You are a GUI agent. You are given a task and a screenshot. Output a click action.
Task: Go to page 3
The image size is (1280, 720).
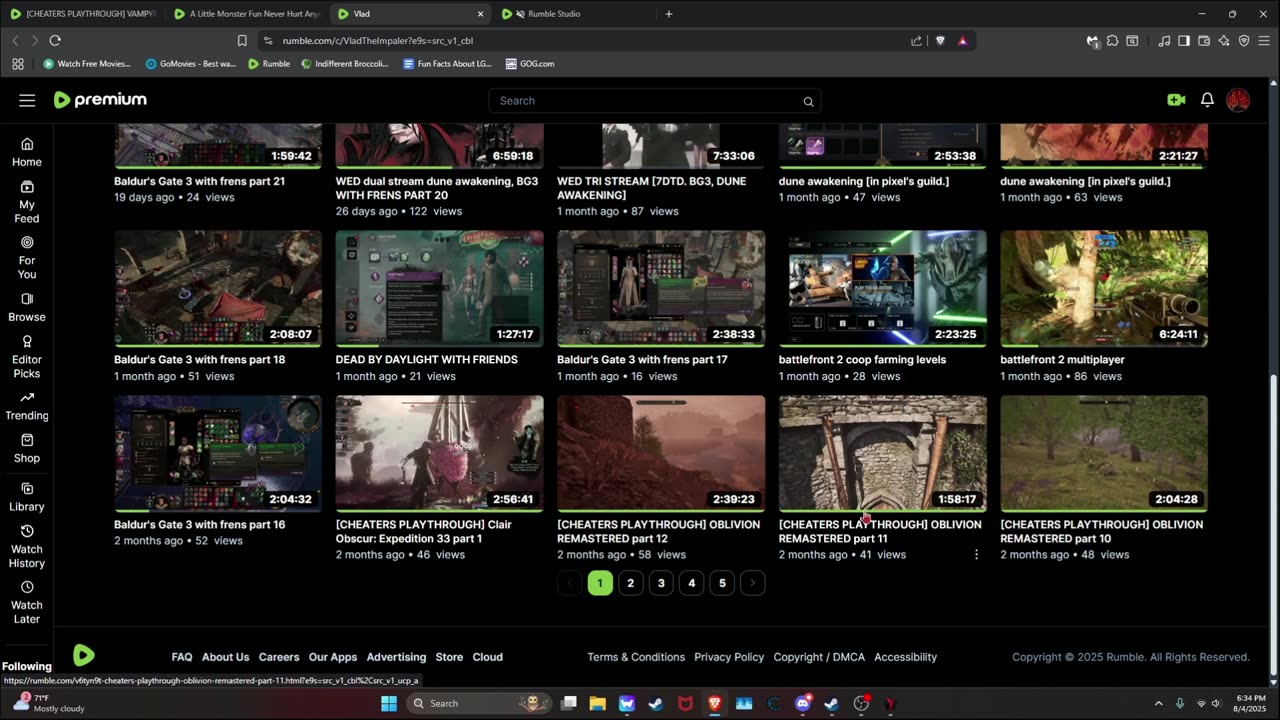[x=661, y=583]
